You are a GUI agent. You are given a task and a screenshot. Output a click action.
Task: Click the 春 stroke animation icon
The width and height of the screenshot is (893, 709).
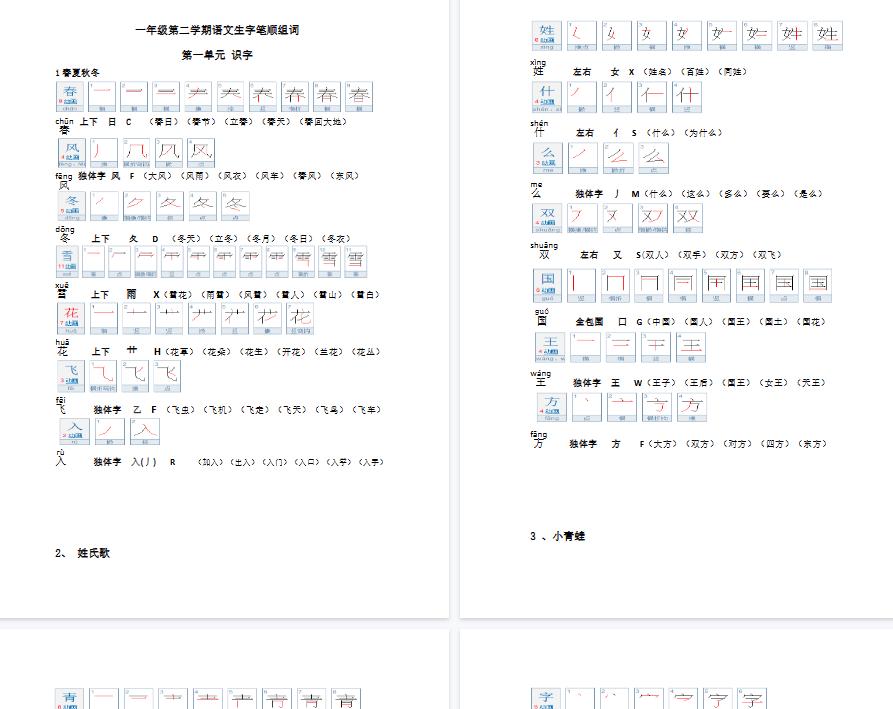coord(69,96)
